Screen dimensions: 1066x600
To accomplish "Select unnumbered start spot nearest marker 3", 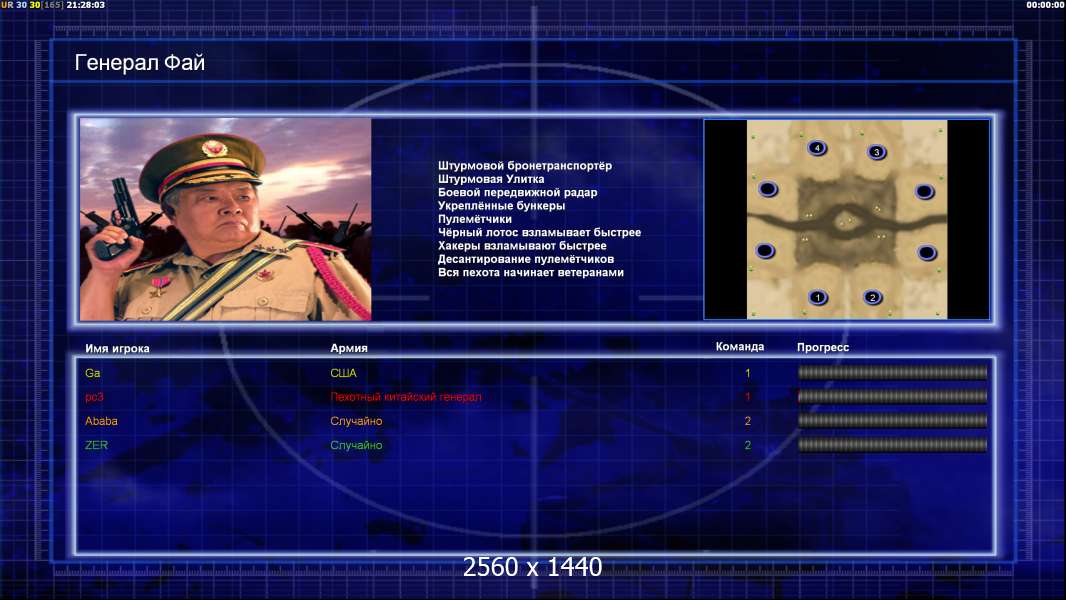I will (924, 191).
